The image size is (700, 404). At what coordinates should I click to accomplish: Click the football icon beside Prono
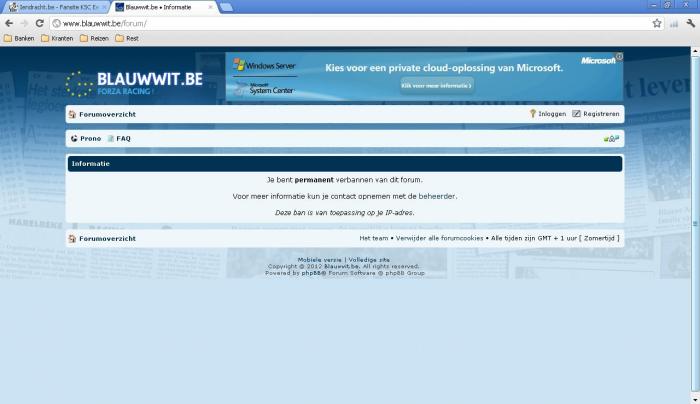tap(74, 138)
